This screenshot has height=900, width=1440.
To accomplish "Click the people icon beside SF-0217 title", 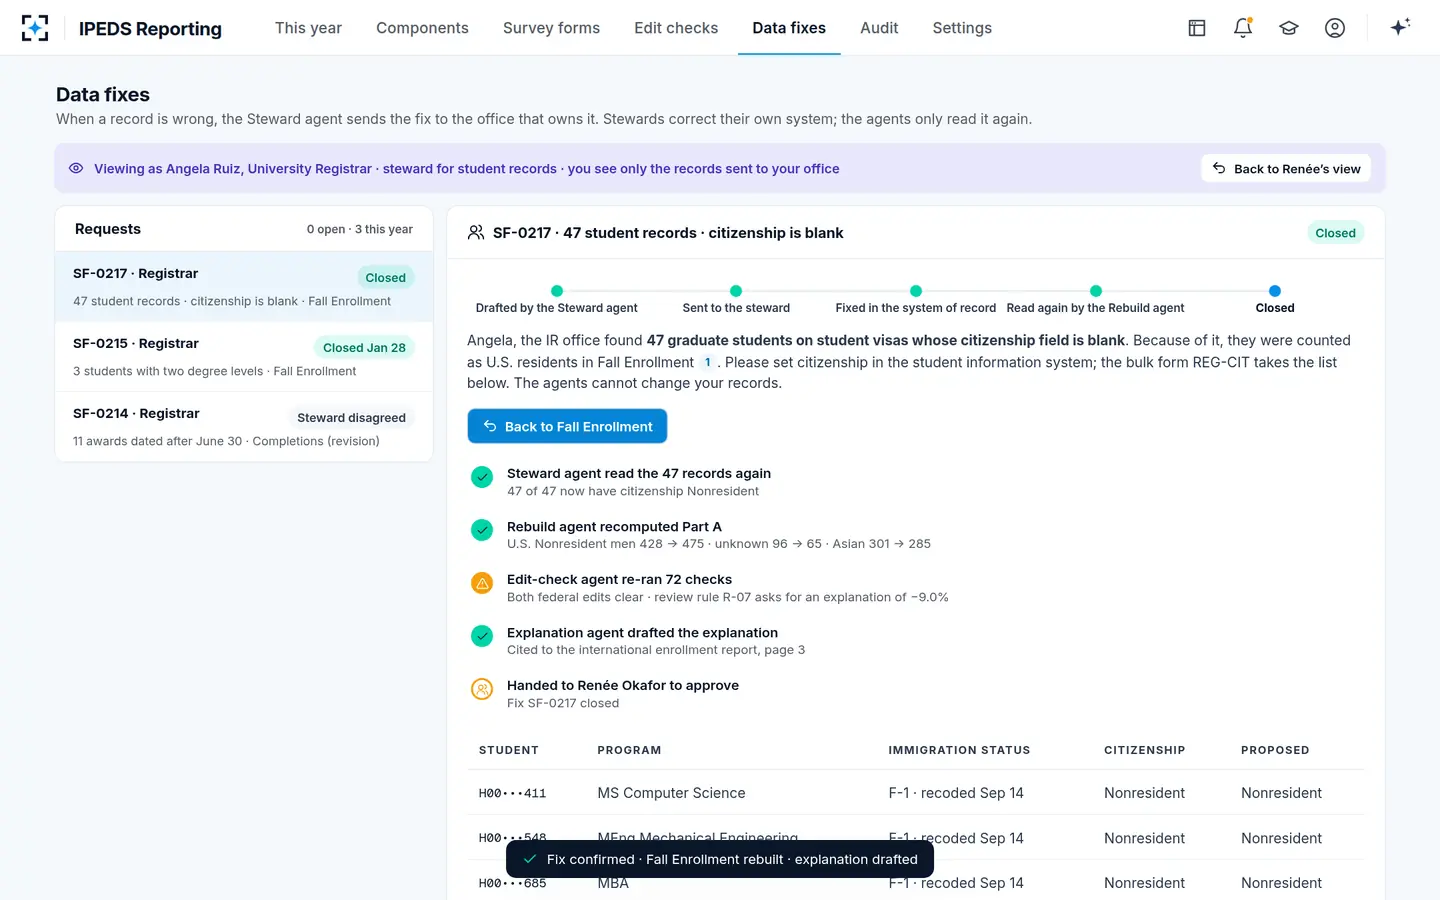I will click(476, 233).
